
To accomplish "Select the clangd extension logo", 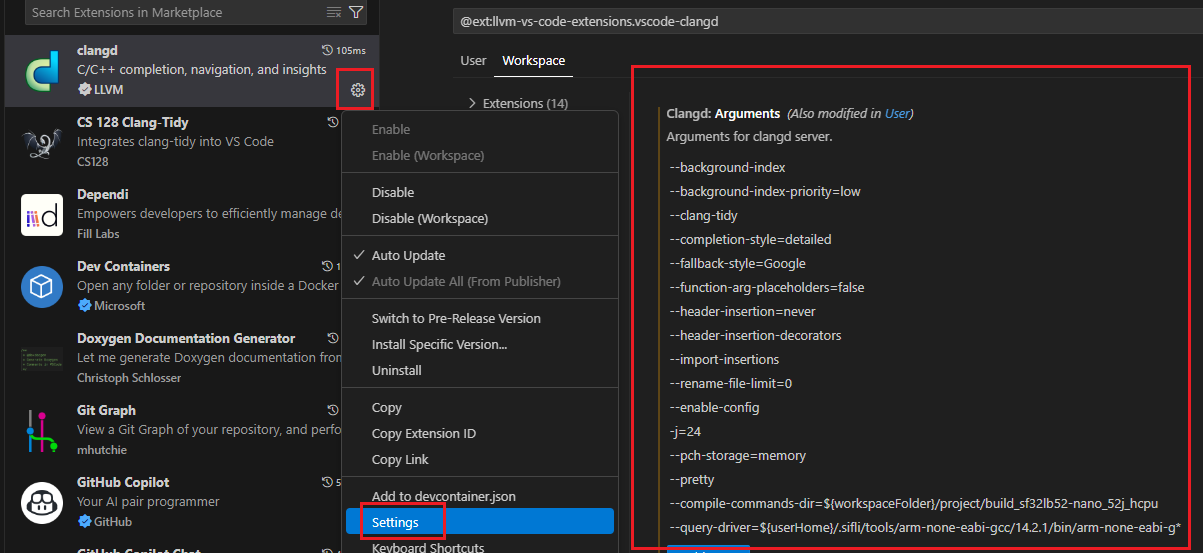I will coord(42,71).
